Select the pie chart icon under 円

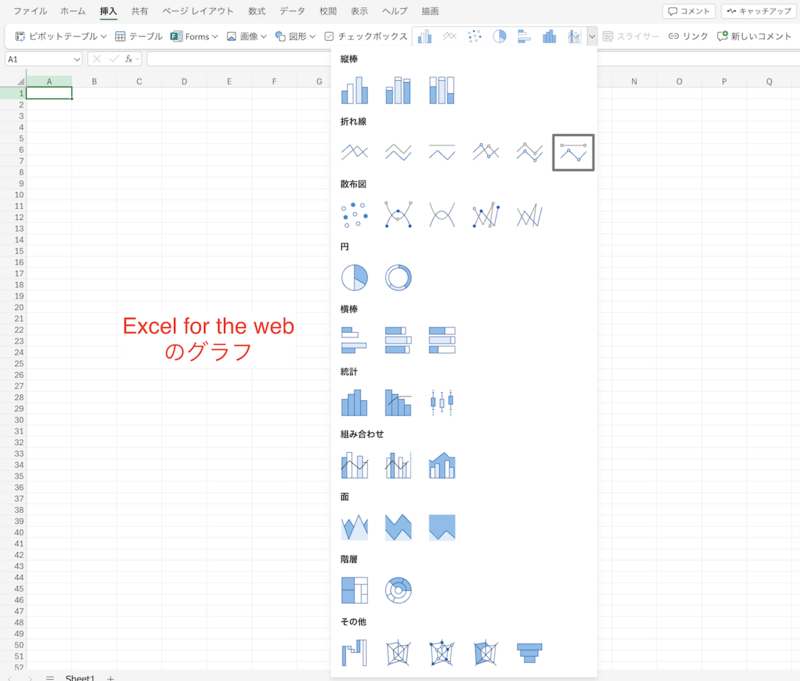[x=354, y=277]
